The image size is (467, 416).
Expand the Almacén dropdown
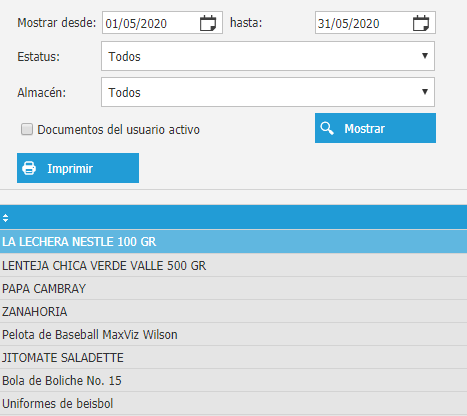(x=268, y=92)
